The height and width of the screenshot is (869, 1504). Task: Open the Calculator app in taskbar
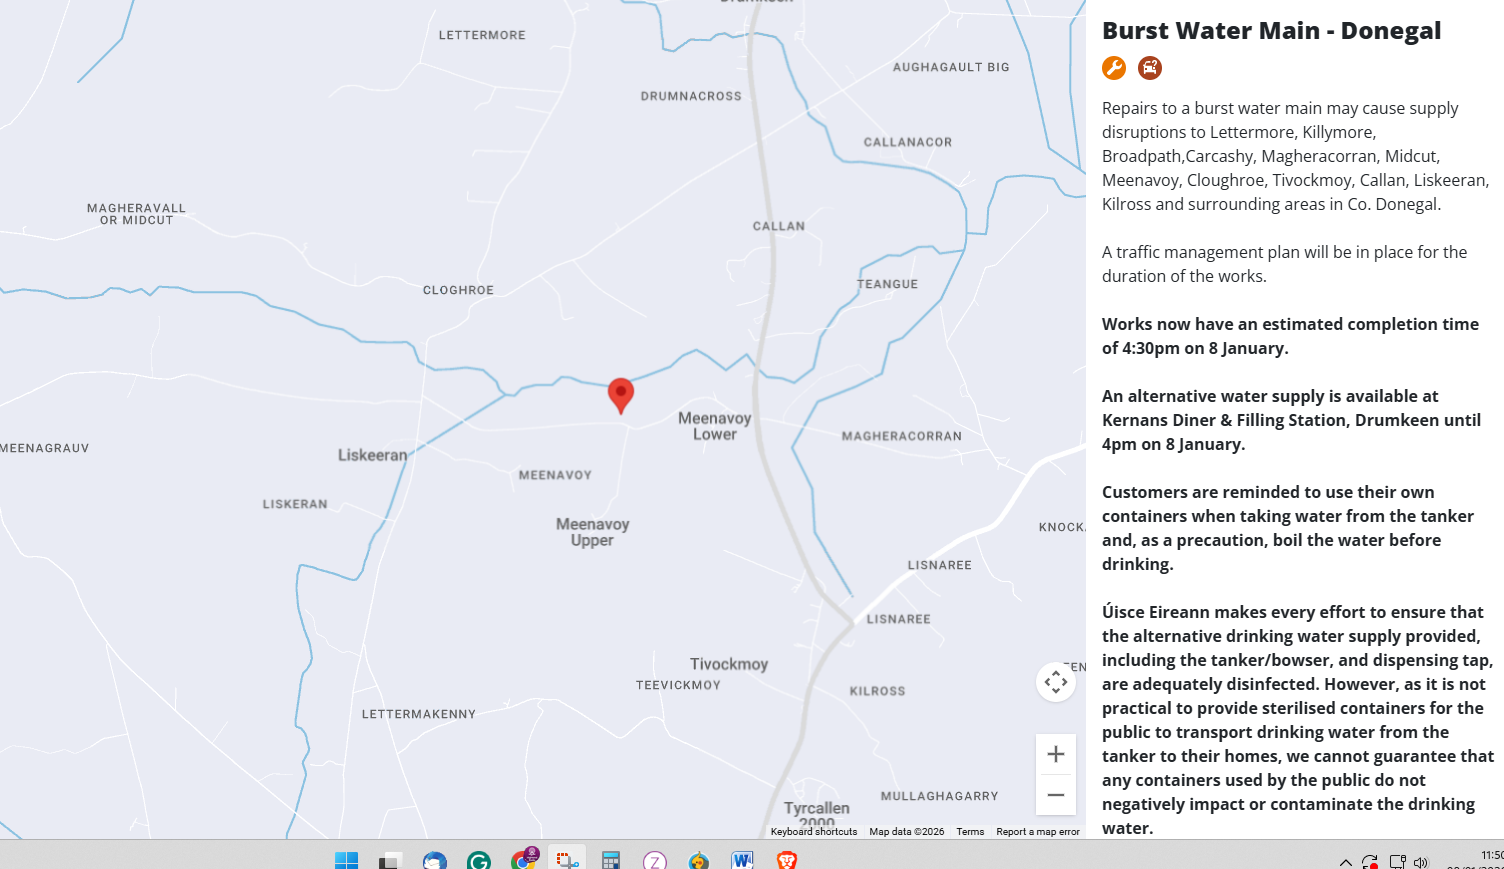tap(611, 860)
